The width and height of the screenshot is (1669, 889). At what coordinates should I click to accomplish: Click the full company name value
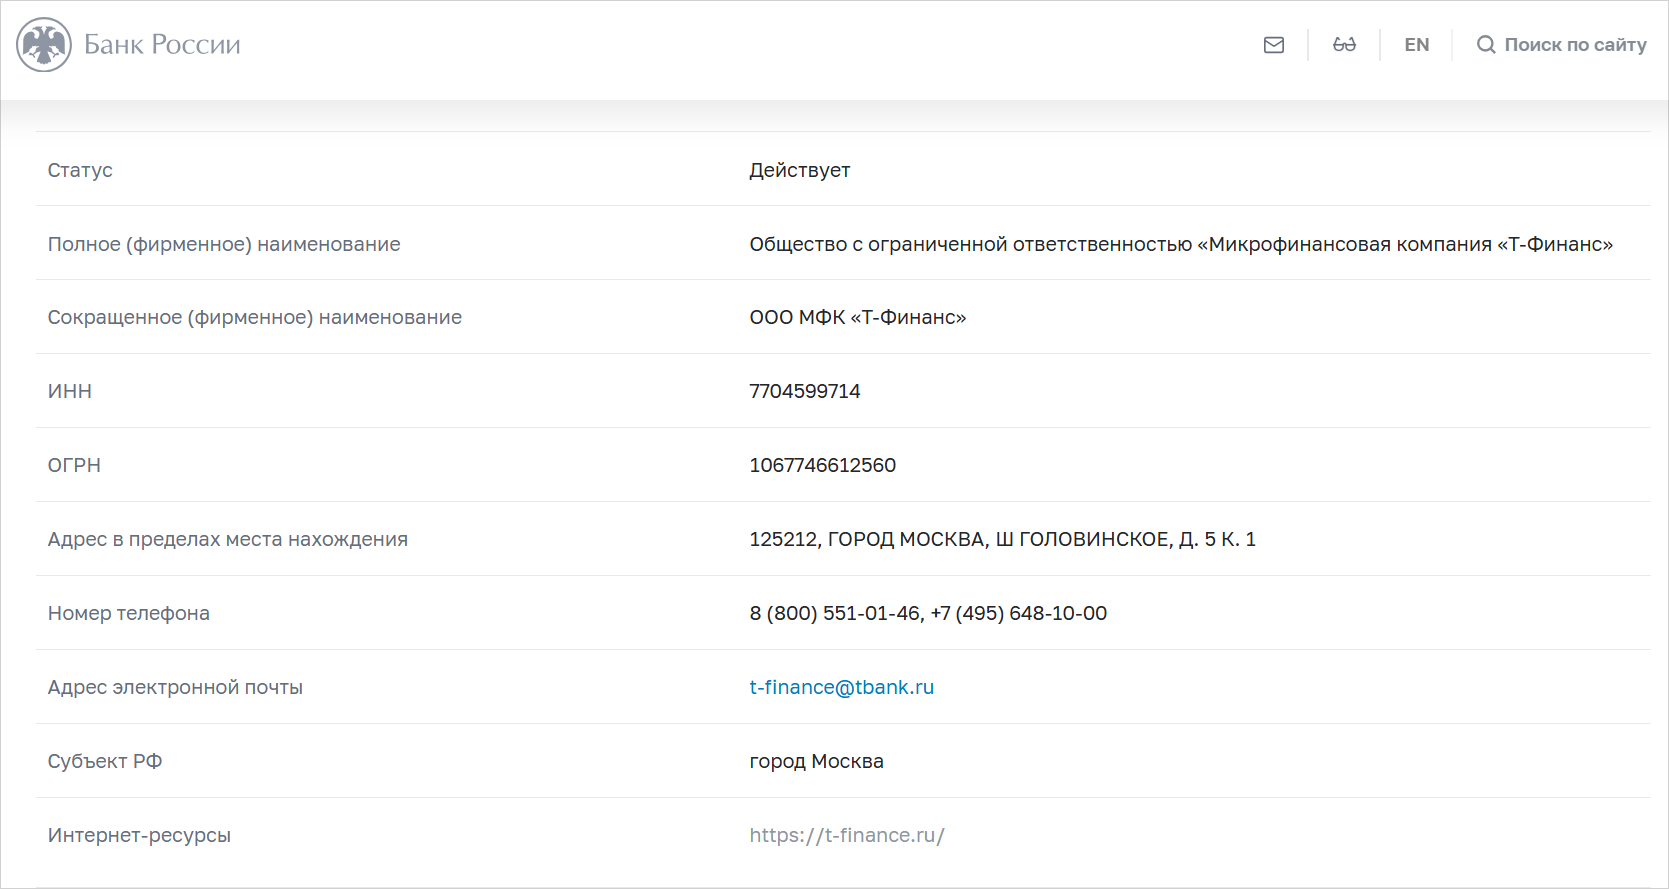point(1180,244)
